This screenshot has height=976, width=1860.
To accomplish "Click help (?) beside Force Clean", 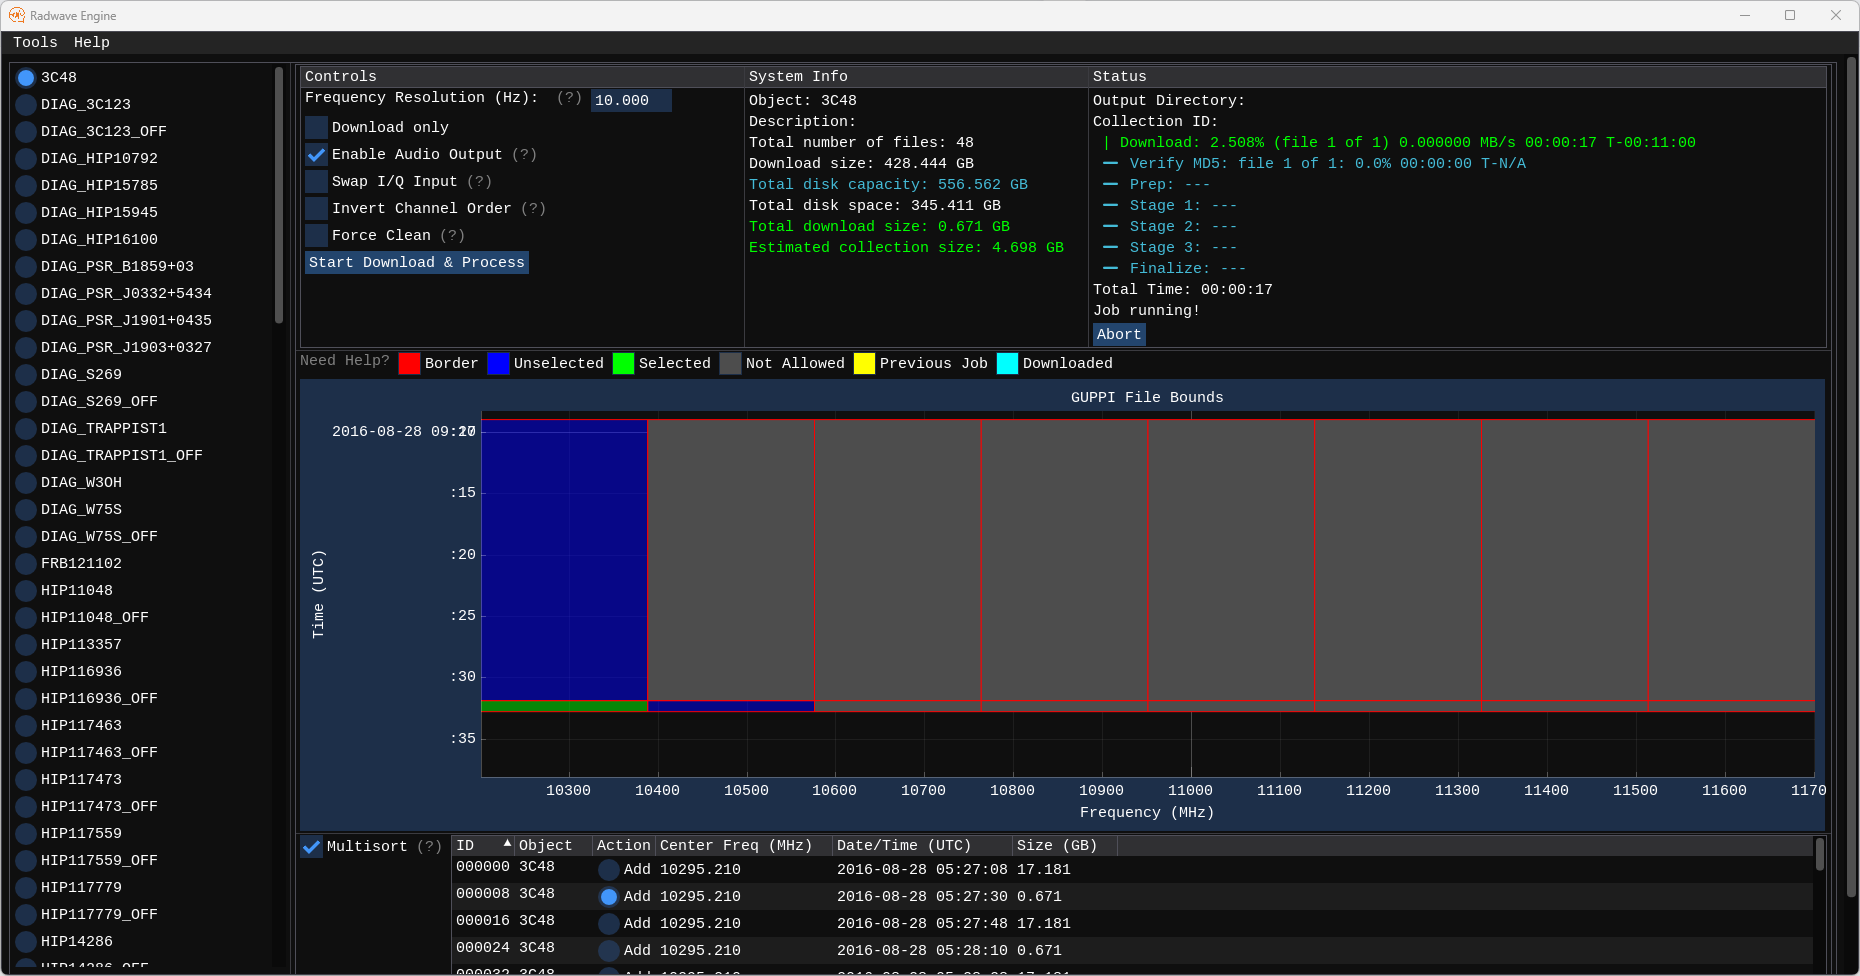I will (x=452, y=236).
